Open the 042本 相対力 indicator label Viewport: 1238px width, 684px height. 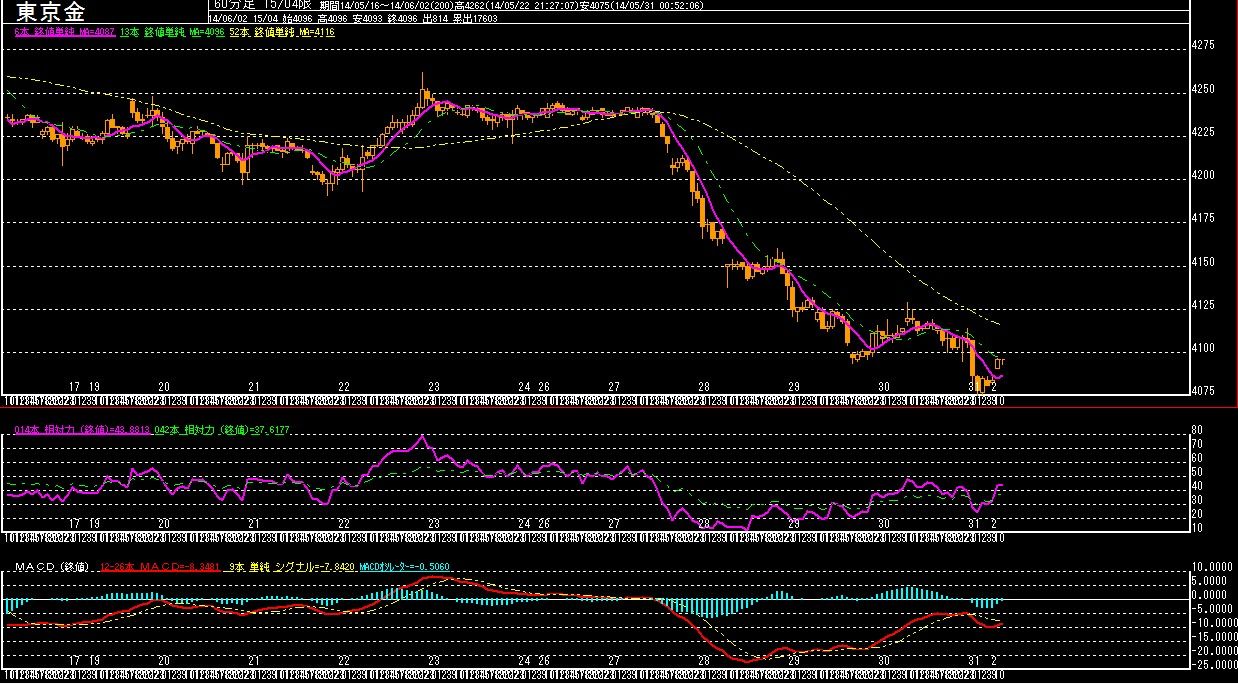(220, 430)
